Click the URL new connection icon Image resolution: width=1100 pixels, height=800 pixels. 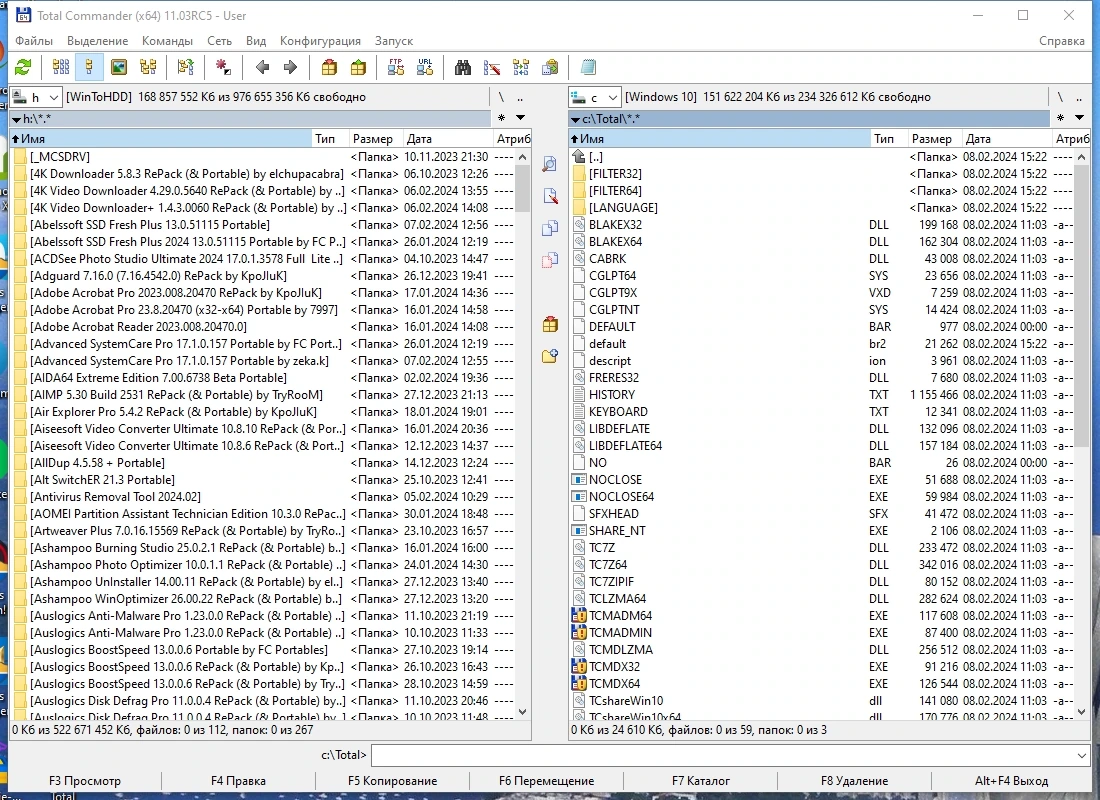click(x=425, y=67)
